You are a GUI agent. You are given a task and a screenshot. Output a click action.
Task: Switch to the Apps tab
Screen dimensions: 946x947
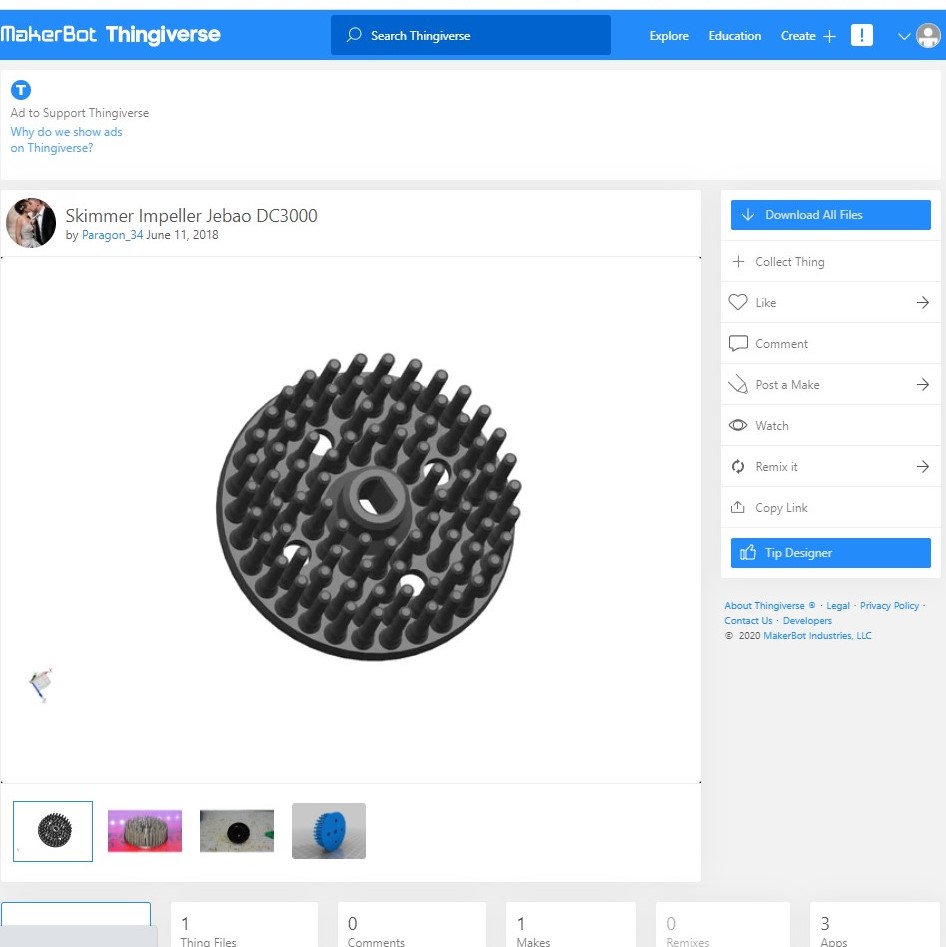pyautogui.click(x=875, y=925)
